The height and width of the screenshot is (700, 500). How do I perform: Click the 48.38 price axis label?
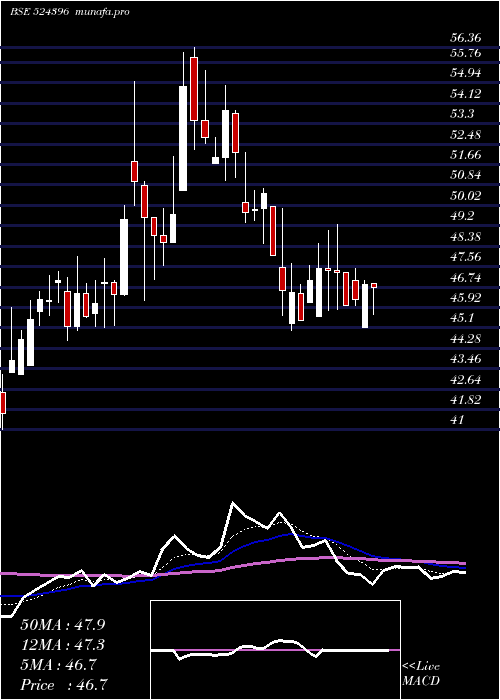click(466, 237)
